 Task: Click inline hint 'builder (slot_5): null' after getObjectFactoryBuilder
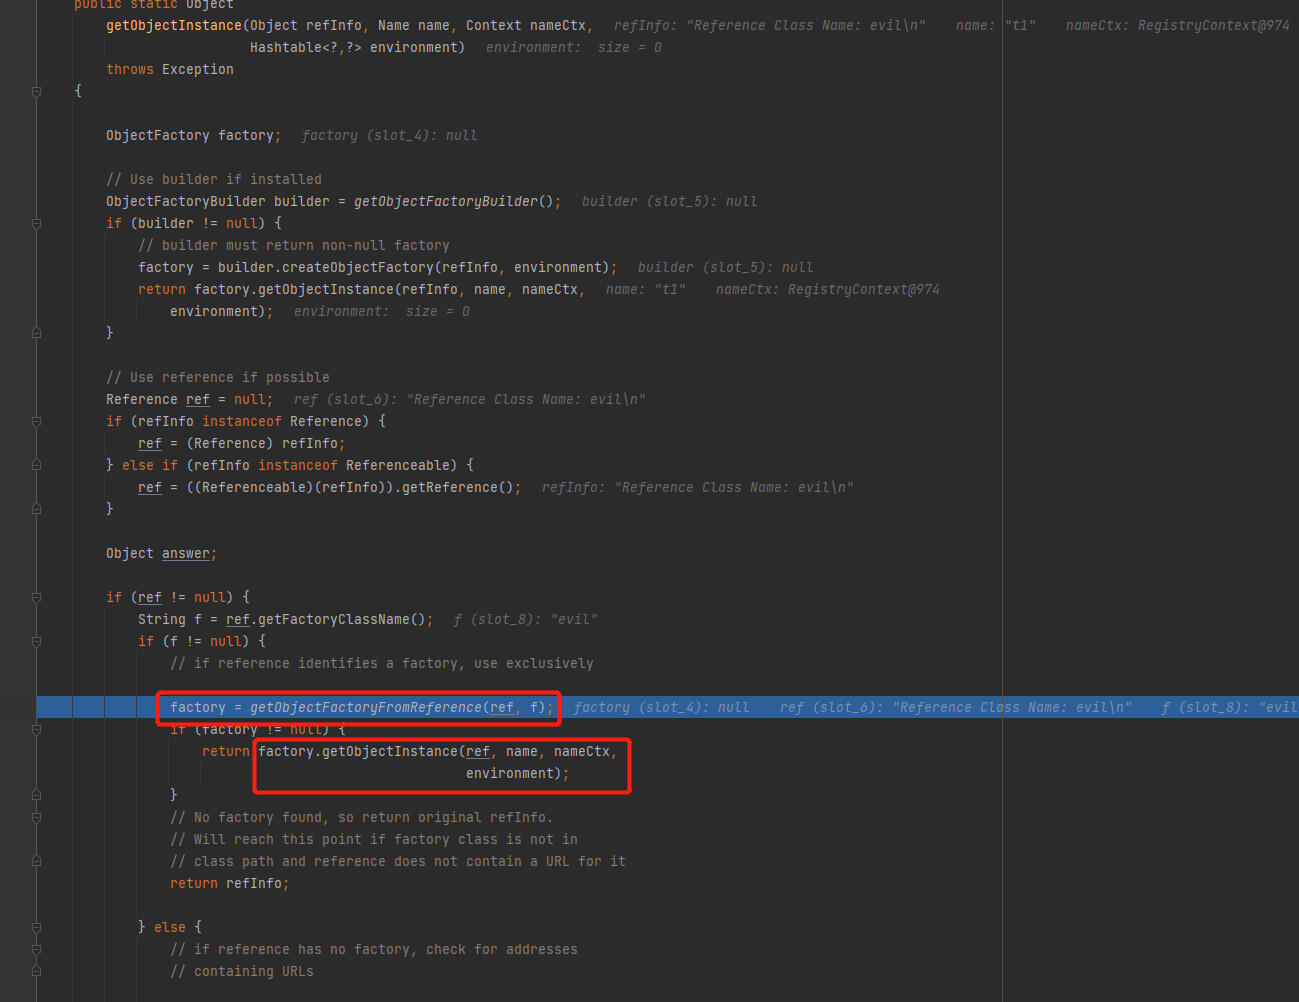670,201
